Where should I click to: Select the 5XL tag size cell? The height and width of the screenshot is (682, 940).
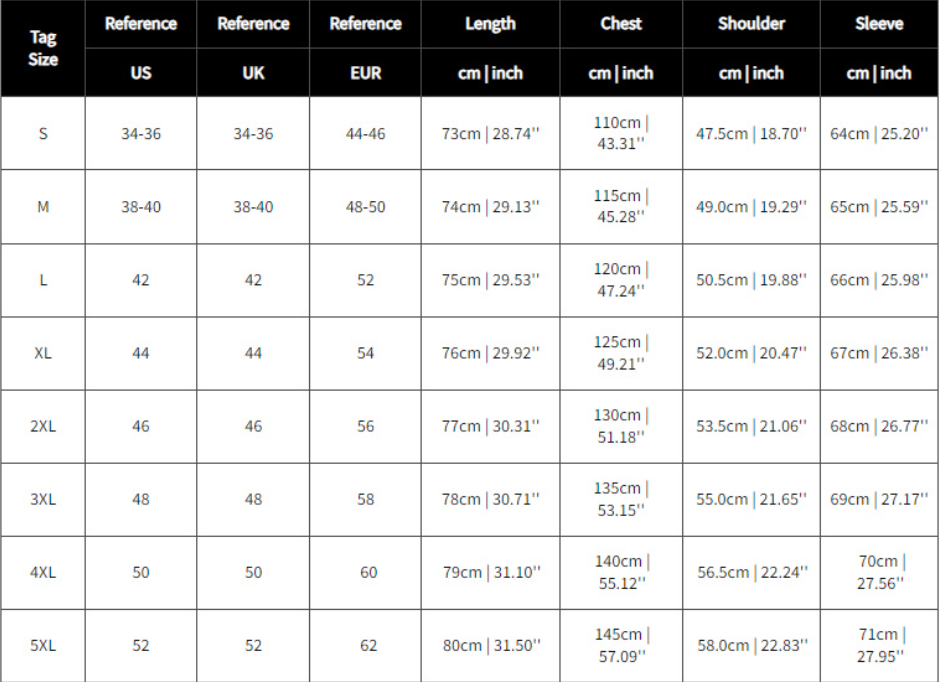[43, 646]
